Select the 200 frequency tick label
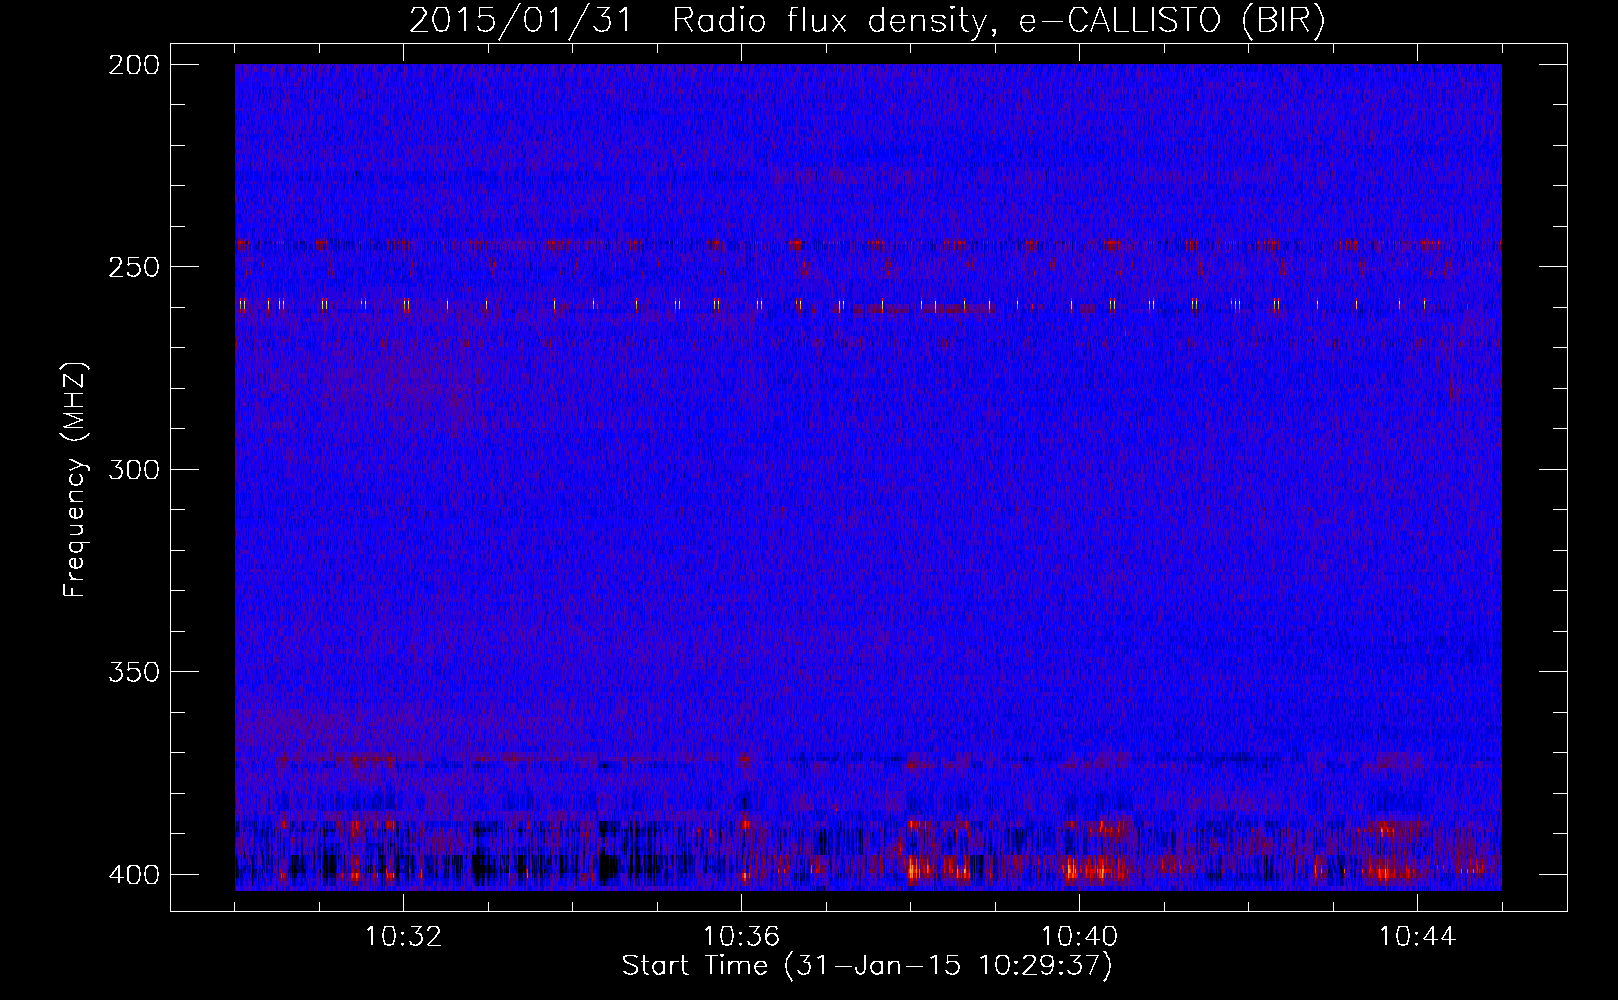 click(133, 65)
